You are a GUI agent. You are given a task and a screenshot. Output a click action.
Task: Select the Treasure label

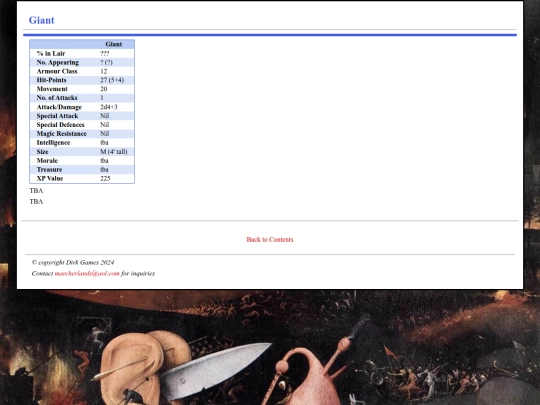(49, 169)
